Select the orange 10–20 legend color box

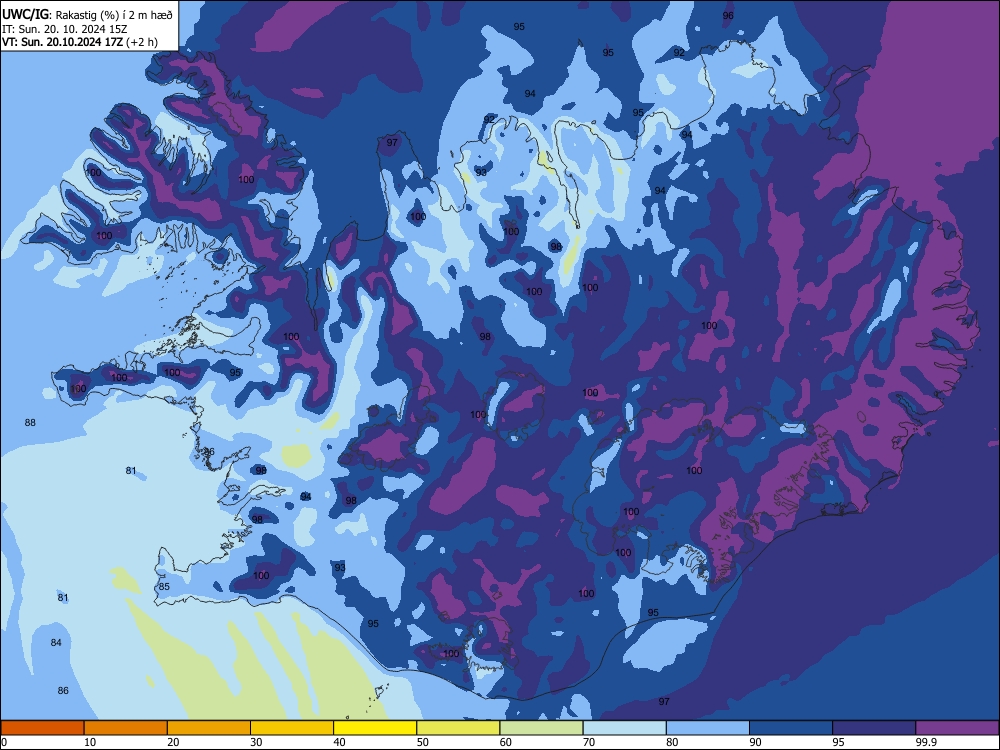coord(126,728)
